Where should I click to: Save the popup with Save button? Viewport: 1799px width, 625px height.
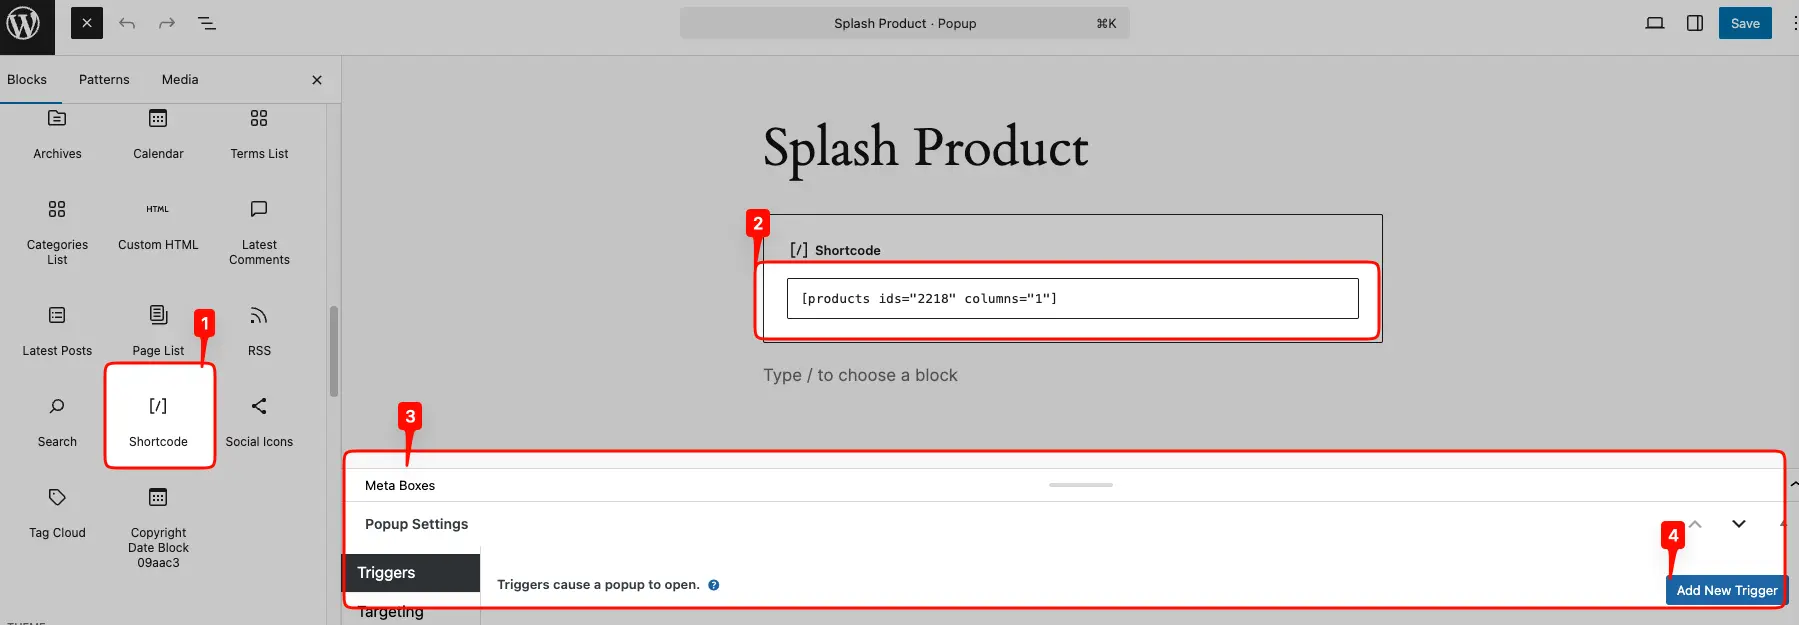click(1745, 23)
